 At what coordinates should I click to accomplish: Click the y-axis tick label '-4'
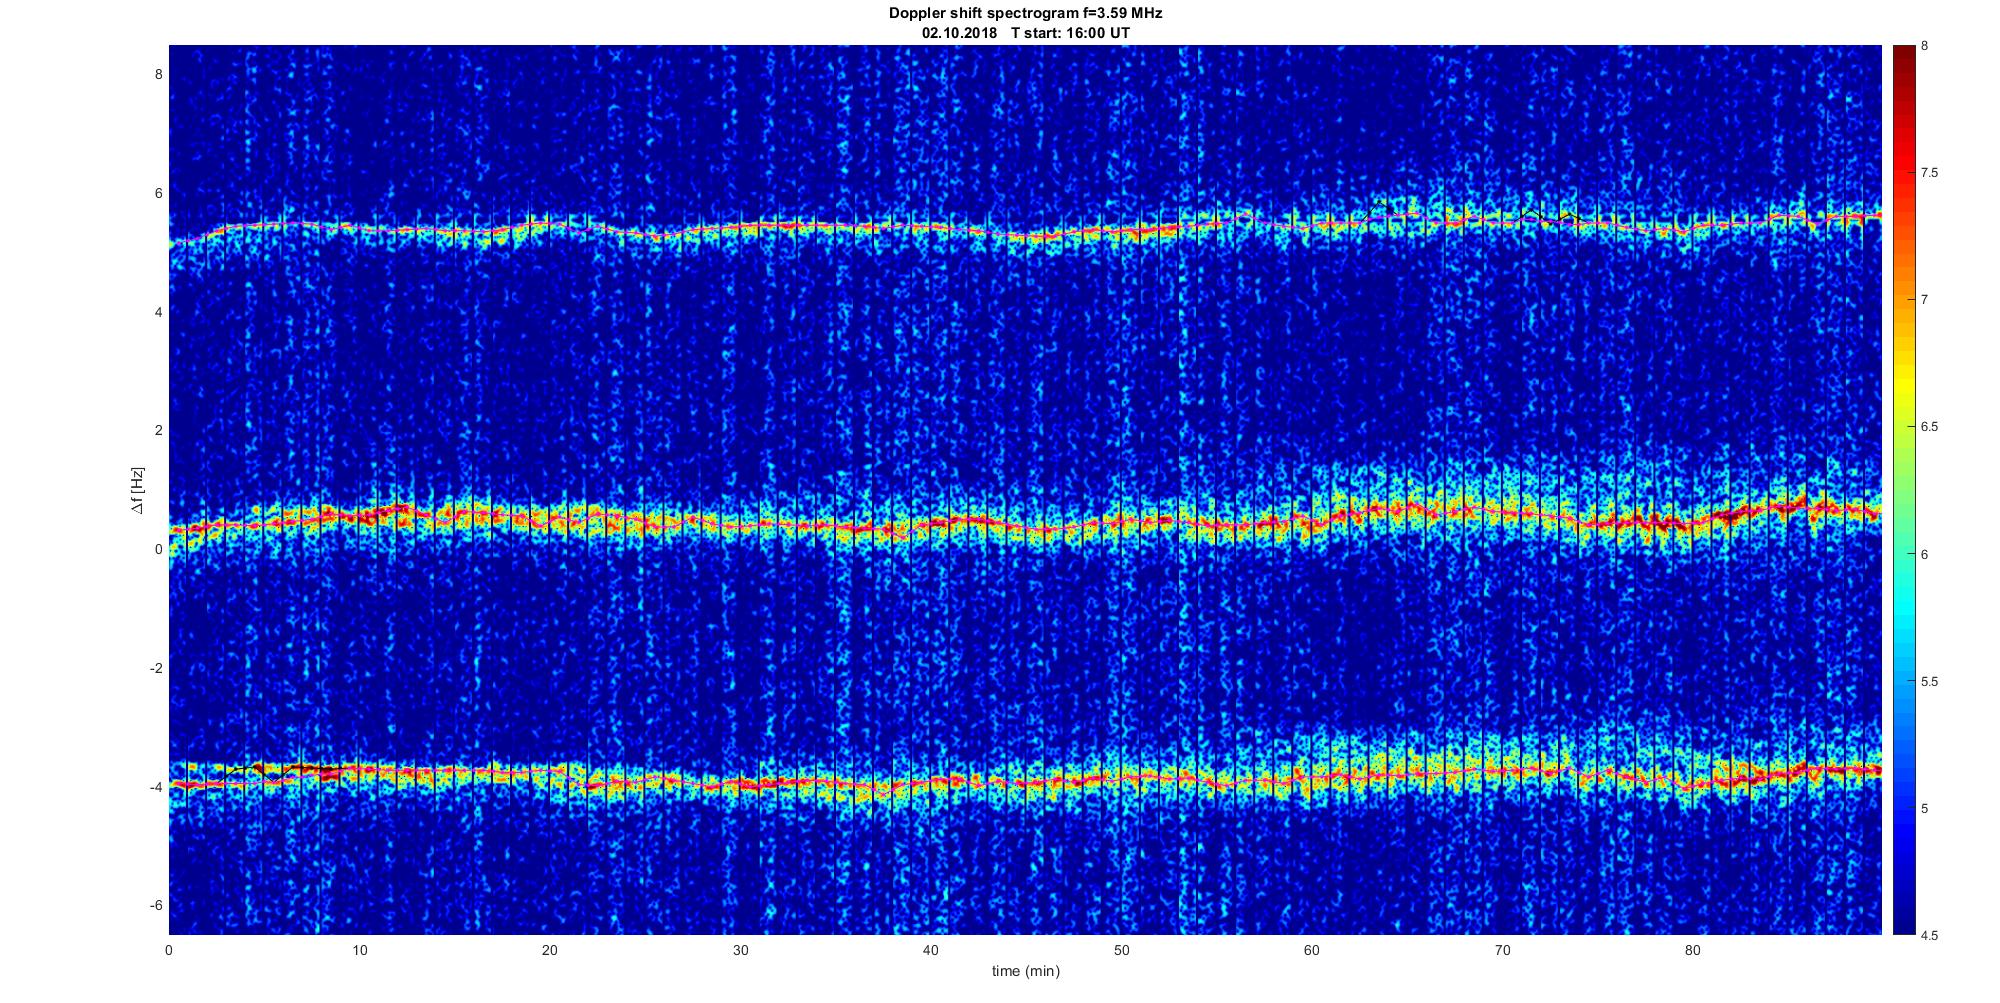[156, 787]
